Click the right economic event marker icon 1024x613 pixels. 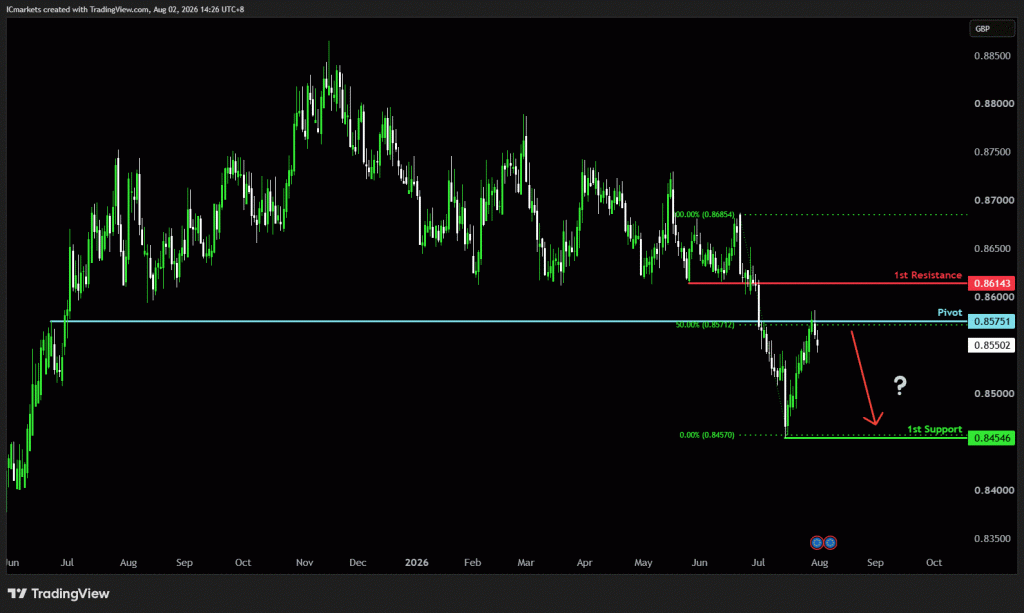830,542
